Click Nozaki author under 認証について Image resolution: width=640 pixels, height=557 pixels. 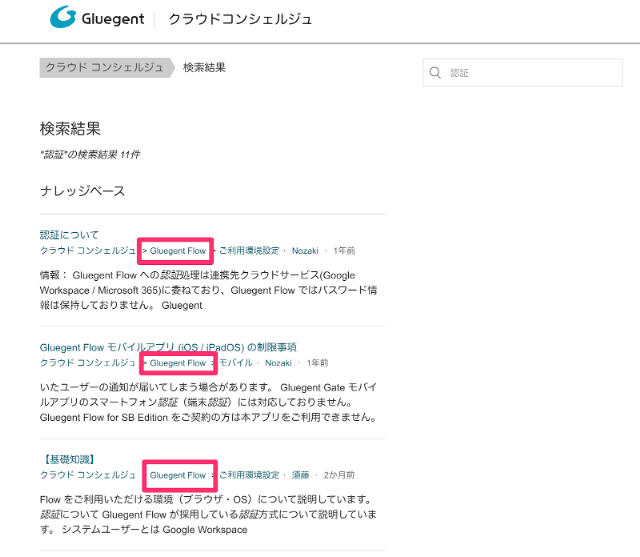point(305,251)
